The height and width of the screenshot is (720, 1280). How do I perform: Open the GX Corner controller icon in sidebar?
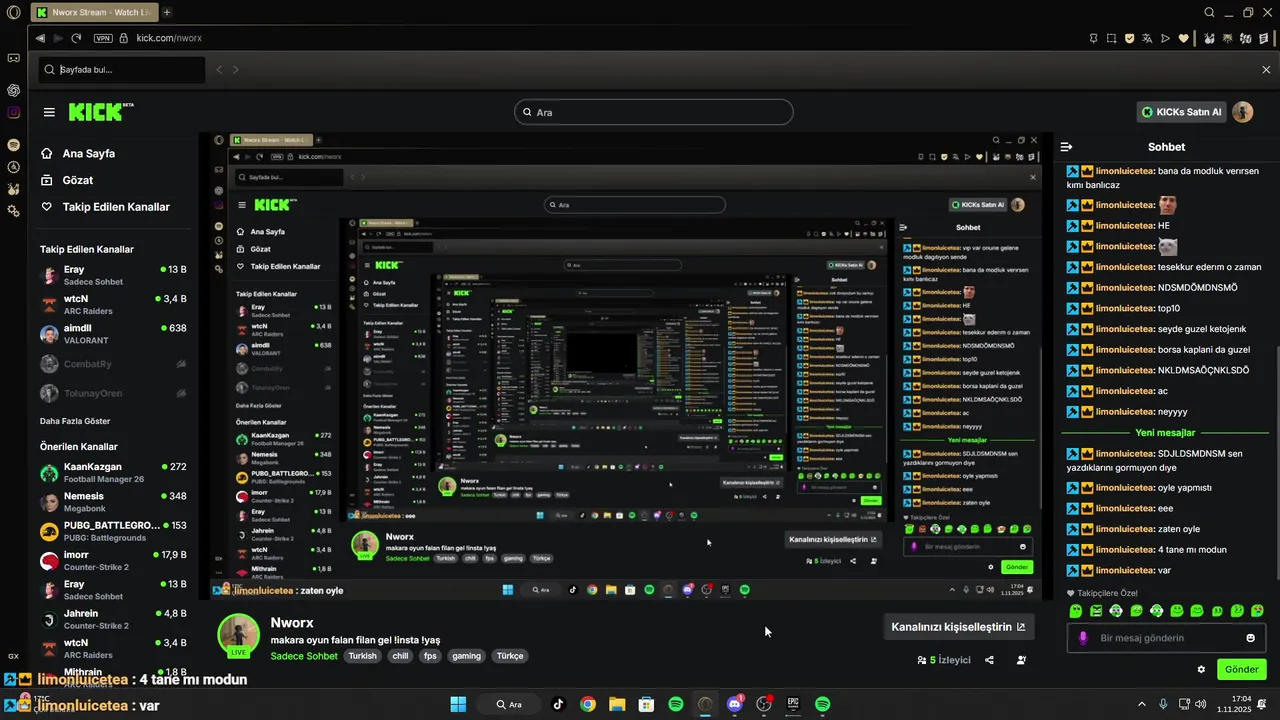[13, 58]
